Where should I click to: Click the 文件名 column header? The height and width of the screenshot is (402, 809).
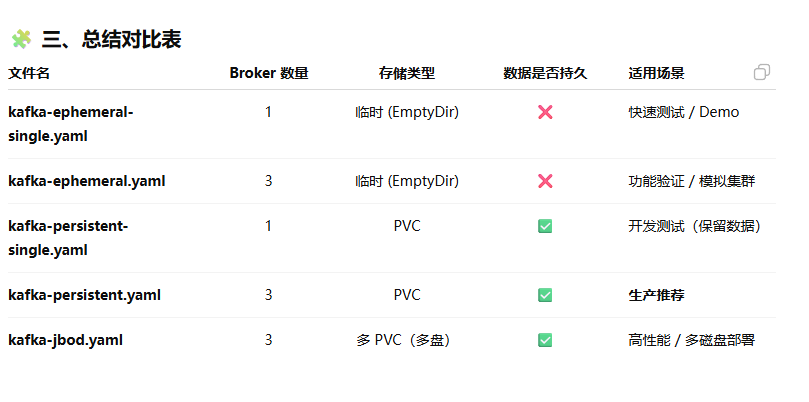[x=29, y=73]
